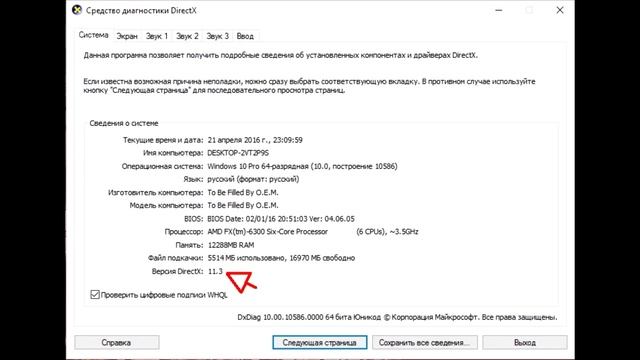Image resolution: width=640 pixels, height=360 pixels.
Task: Click the Сведения о системе group label
Action: tap(124, 123)
